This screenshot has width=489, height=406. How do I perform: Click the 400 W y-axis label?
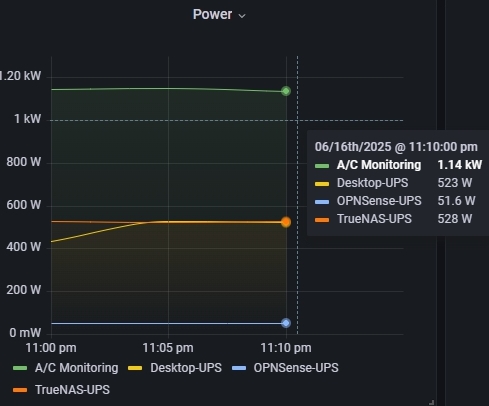[x=24, y=247]
